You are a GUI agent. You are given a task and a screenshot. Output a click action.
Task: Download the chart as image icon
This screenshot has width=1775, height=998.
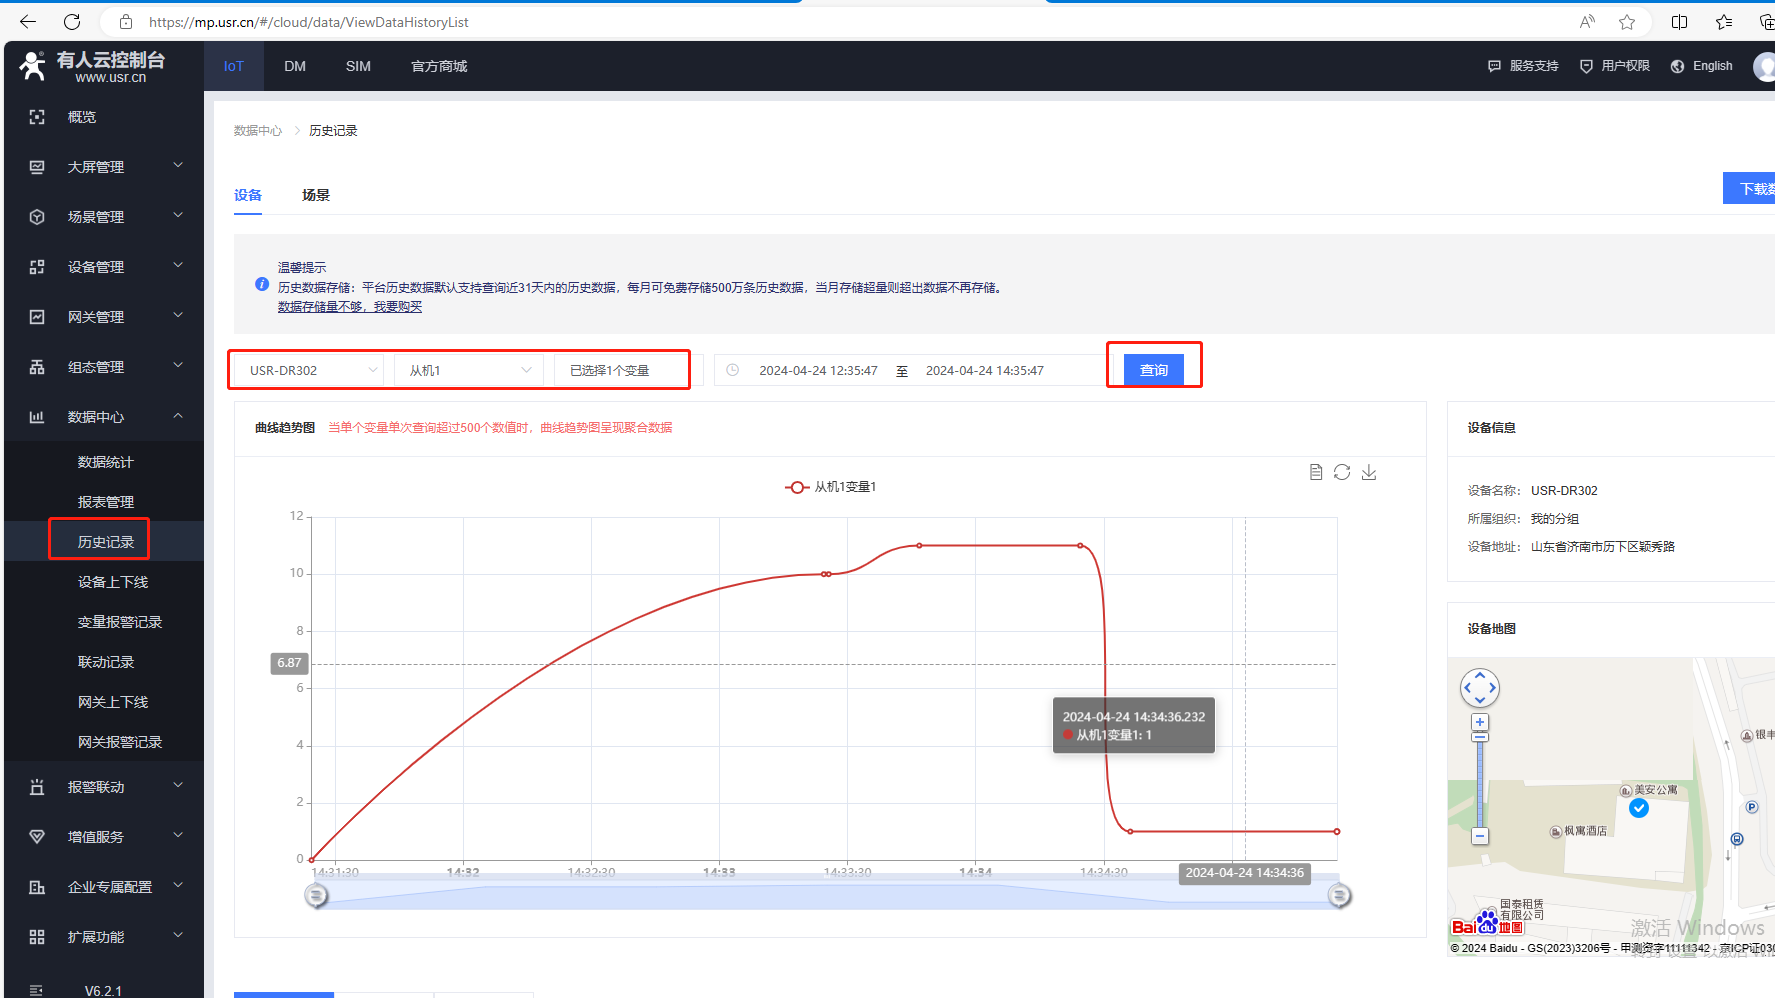[x=1369, y=472]
